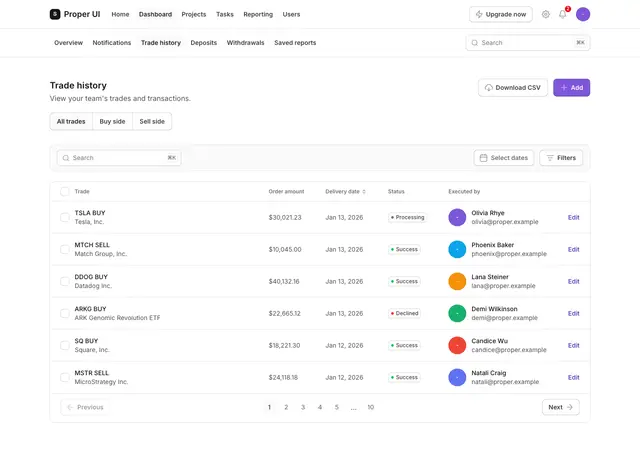The height and width of the screenshot is (465, 640).
Task: Check the MSTR SELL row checkbox
Action: 64,378
